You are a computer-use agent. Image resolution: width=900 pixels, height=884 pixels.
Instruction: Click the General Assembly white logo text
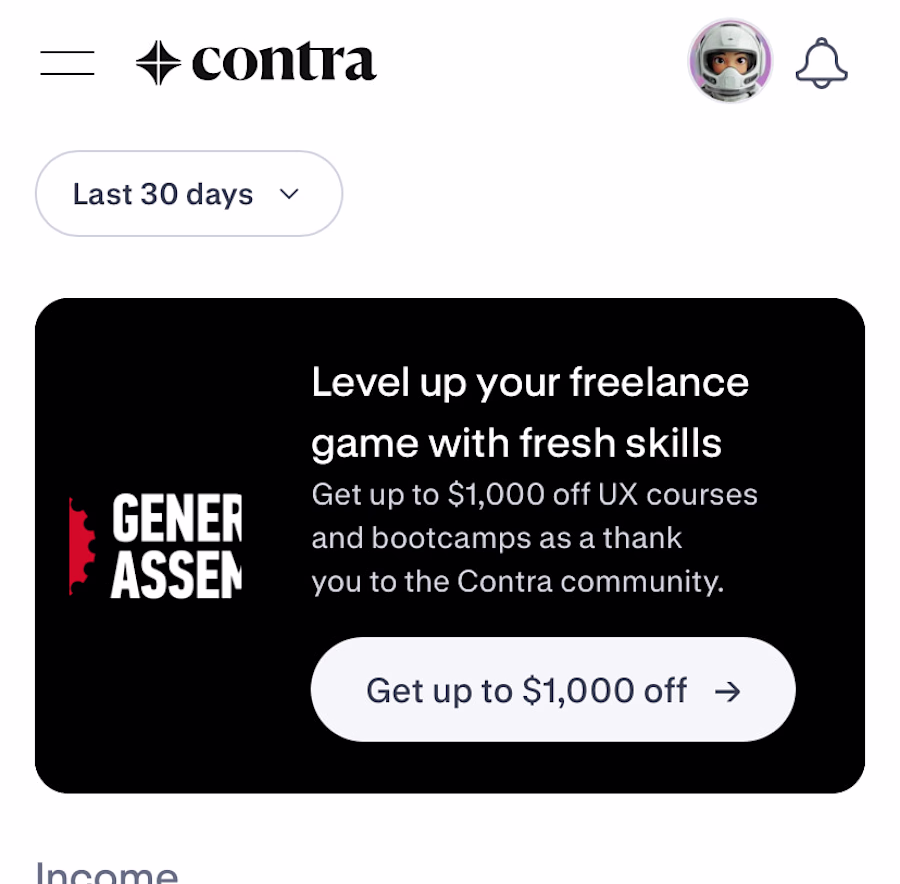(176, 547)
